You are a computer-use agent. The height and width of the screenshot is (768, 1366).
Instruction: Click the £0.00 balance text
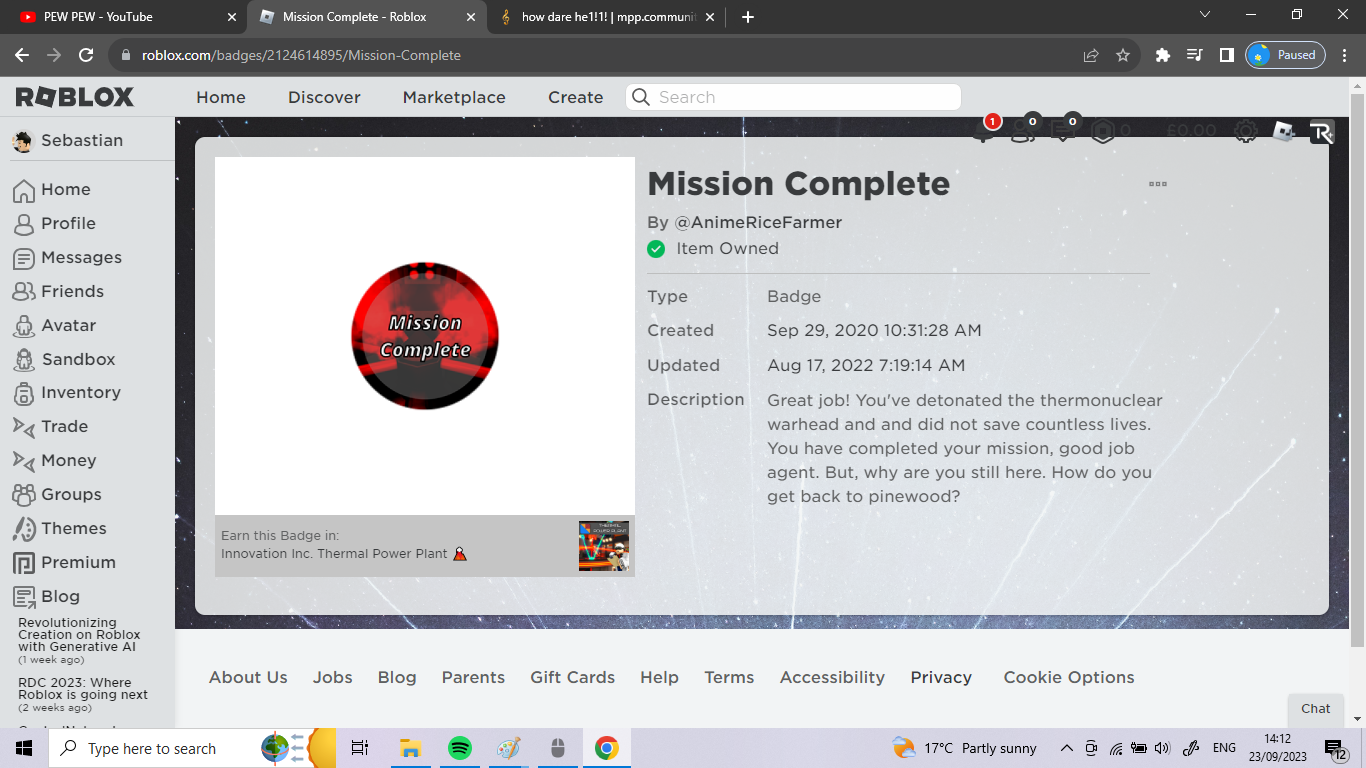(1191, 131)
